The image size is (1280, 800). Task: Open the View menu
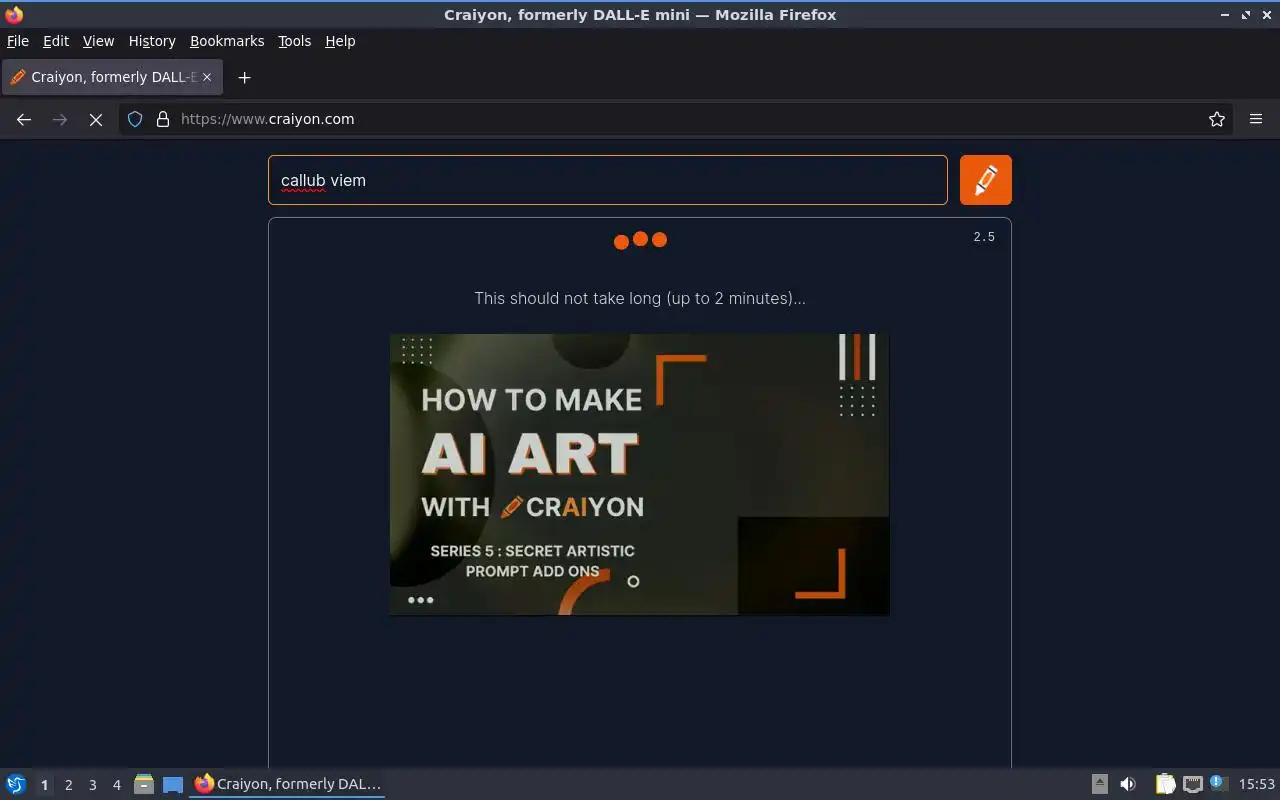pyautogui.click(x=98, y=41)
